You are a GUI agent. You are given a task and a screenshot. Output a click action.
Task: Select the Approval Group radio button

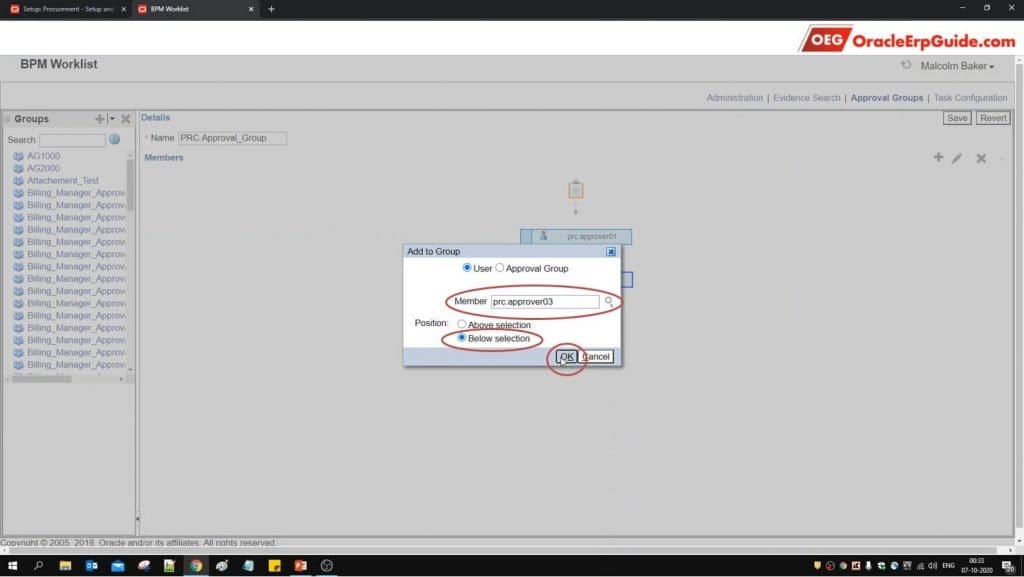(500, 267)
